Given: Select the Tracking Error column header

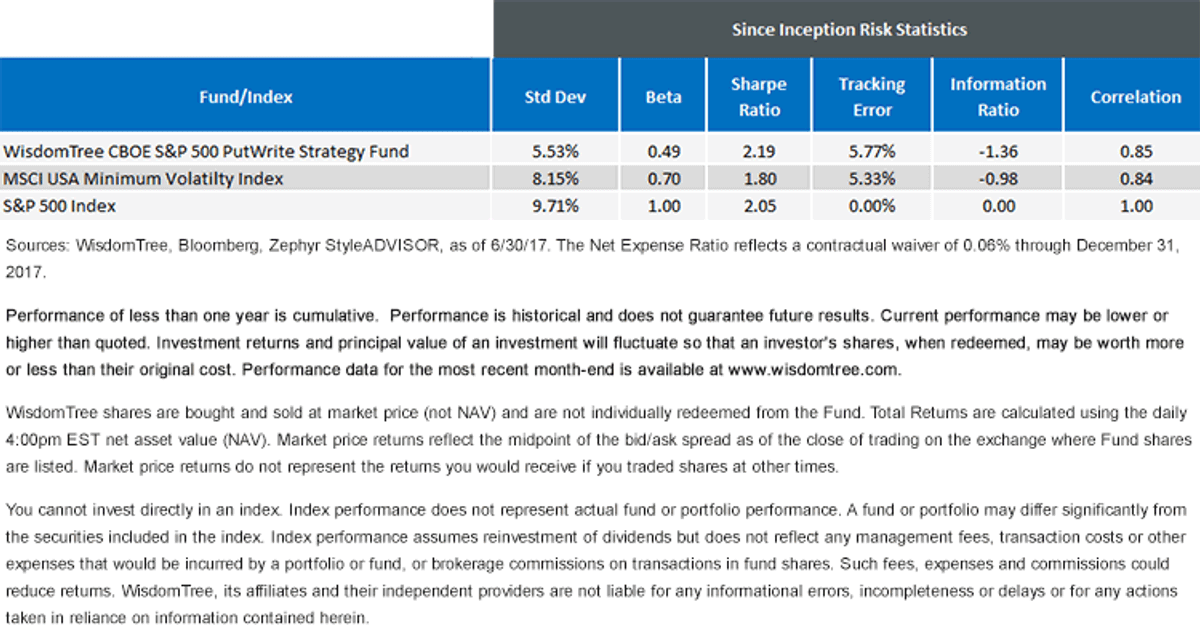Looking at the screenshot, I should [871, 97].
